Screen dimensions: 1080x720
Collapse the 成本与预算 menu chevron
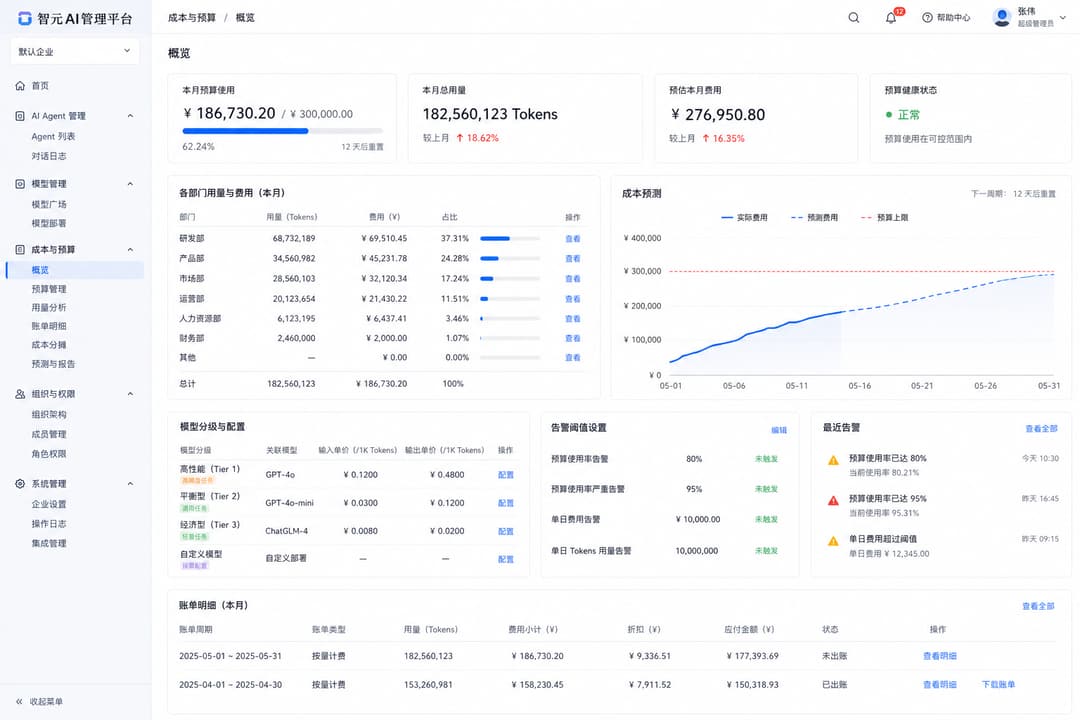[x=130, y=249]
